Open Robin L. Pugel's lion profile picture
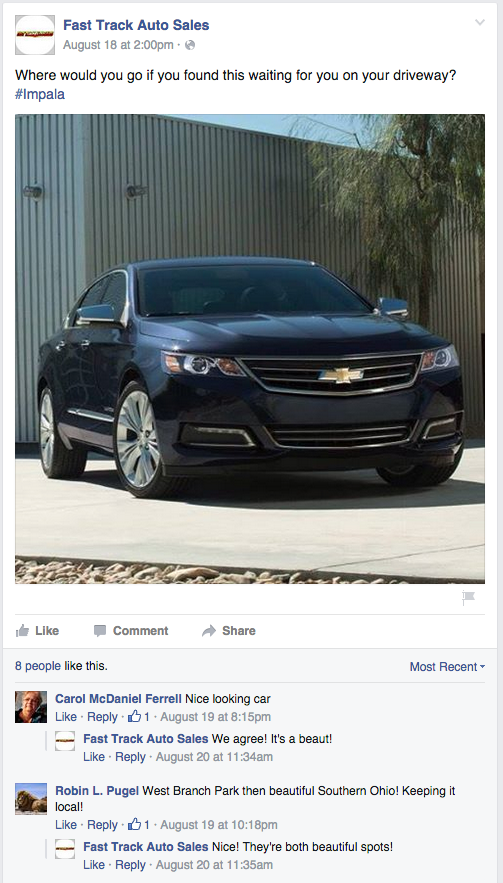Image resolution: width=503 pixels, height=883 pixels. pyautogui.click(x=31, y=799)
